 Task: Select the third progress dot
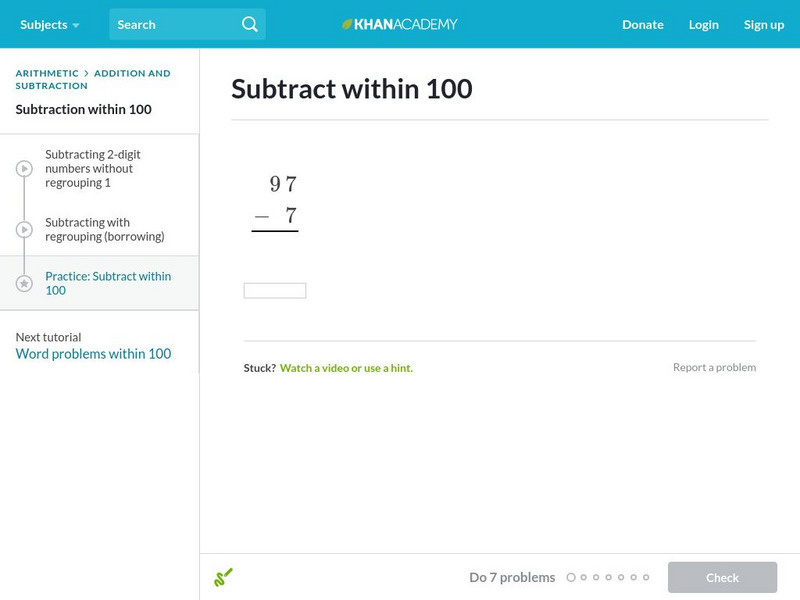595,577
